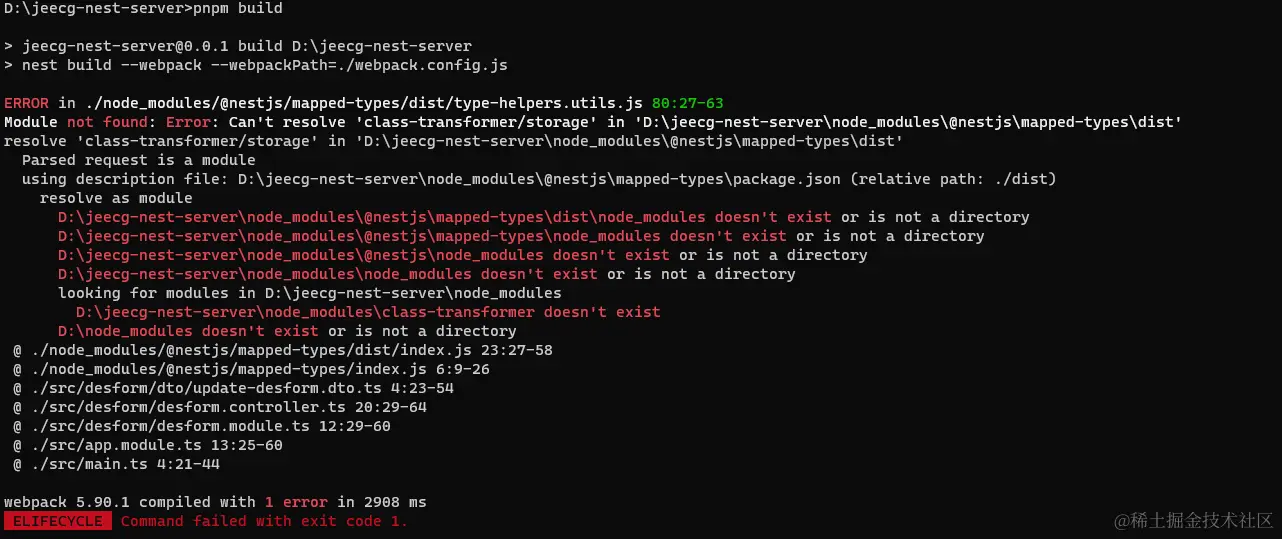
Task: Click the 'Module not found' error line
Action: [594, 122]
